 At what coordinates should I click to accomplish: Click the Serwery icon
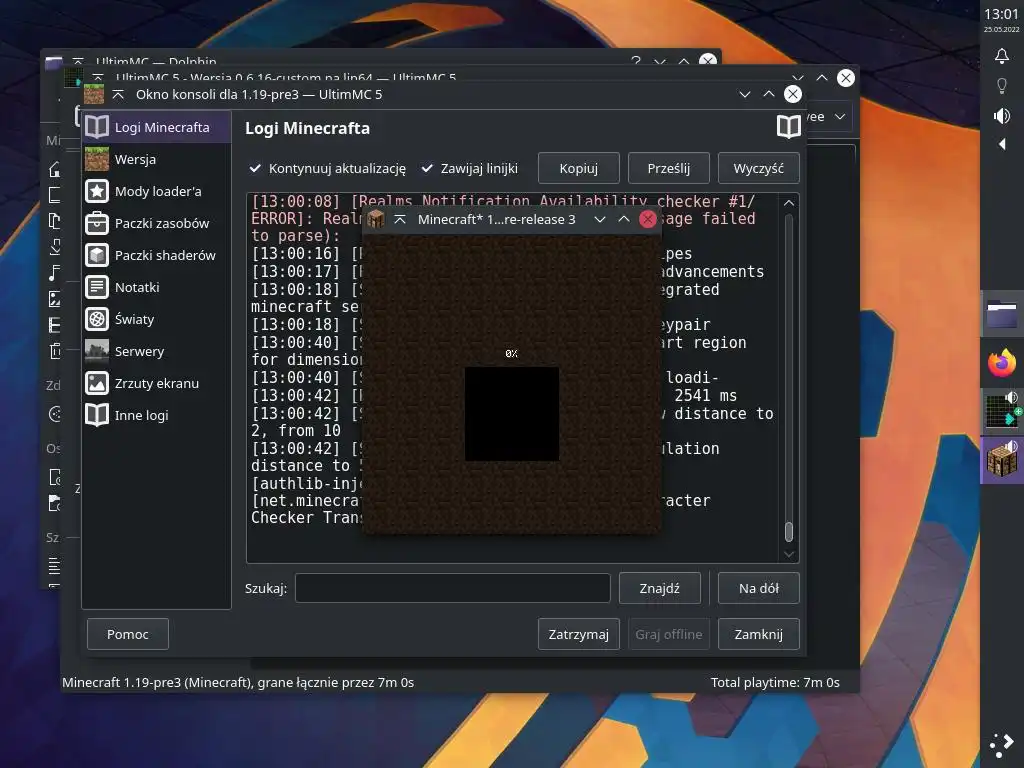point(97,351)
